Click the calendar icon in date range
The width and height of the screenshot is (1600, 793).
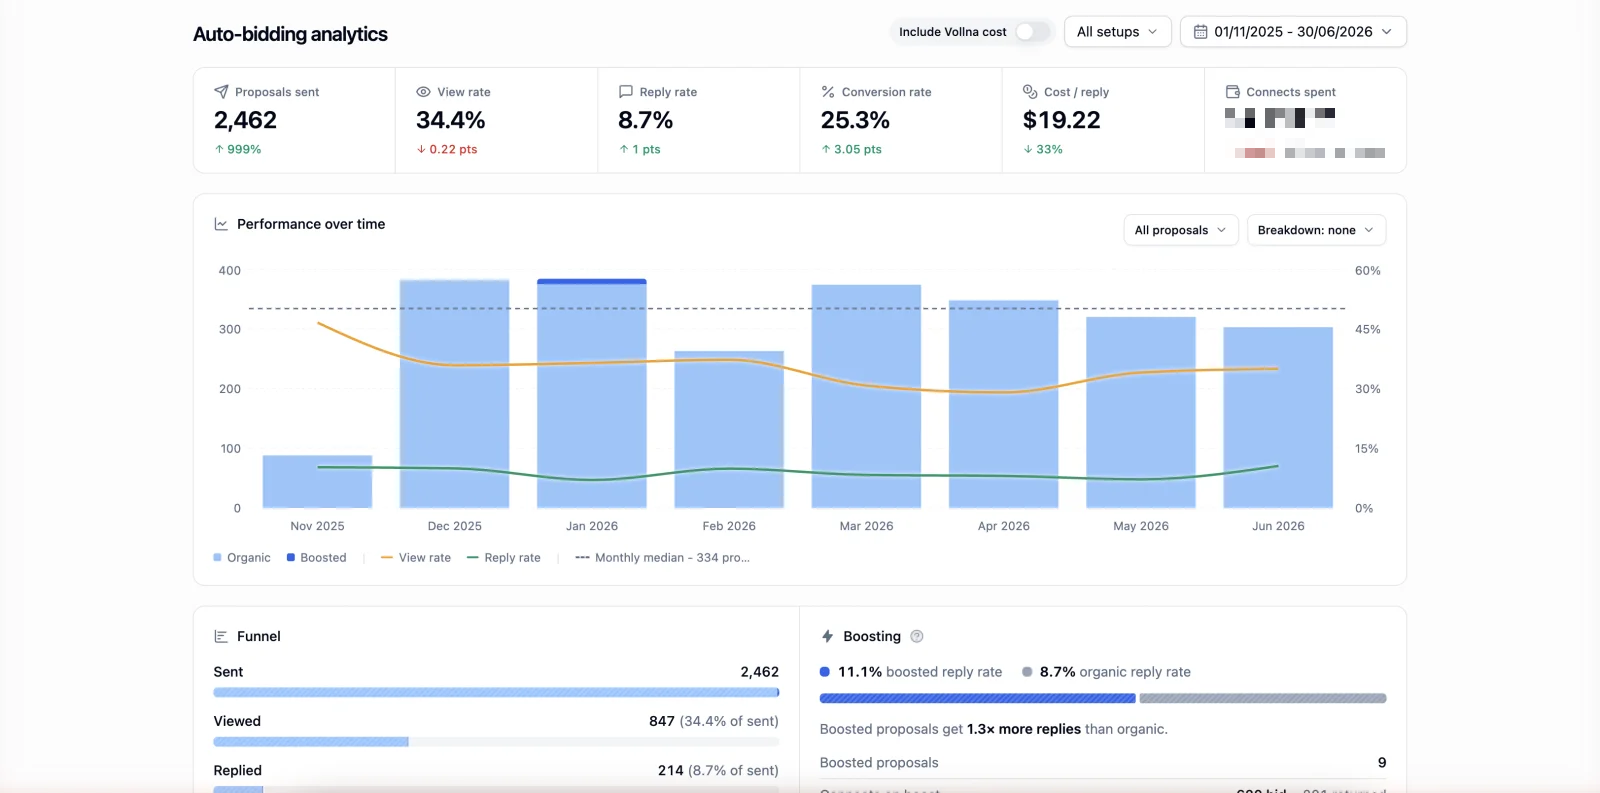(x=1200, y=32)
